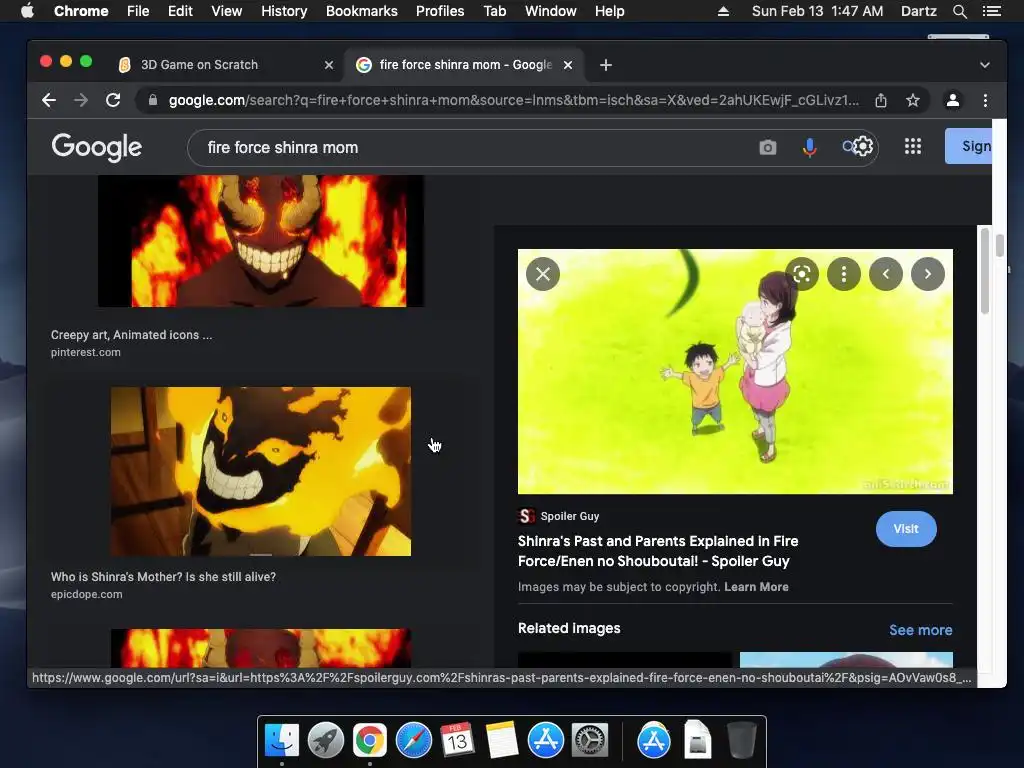Close the 3D Game on Scratch tab
1024x768 pixels.
click(329, 65)
